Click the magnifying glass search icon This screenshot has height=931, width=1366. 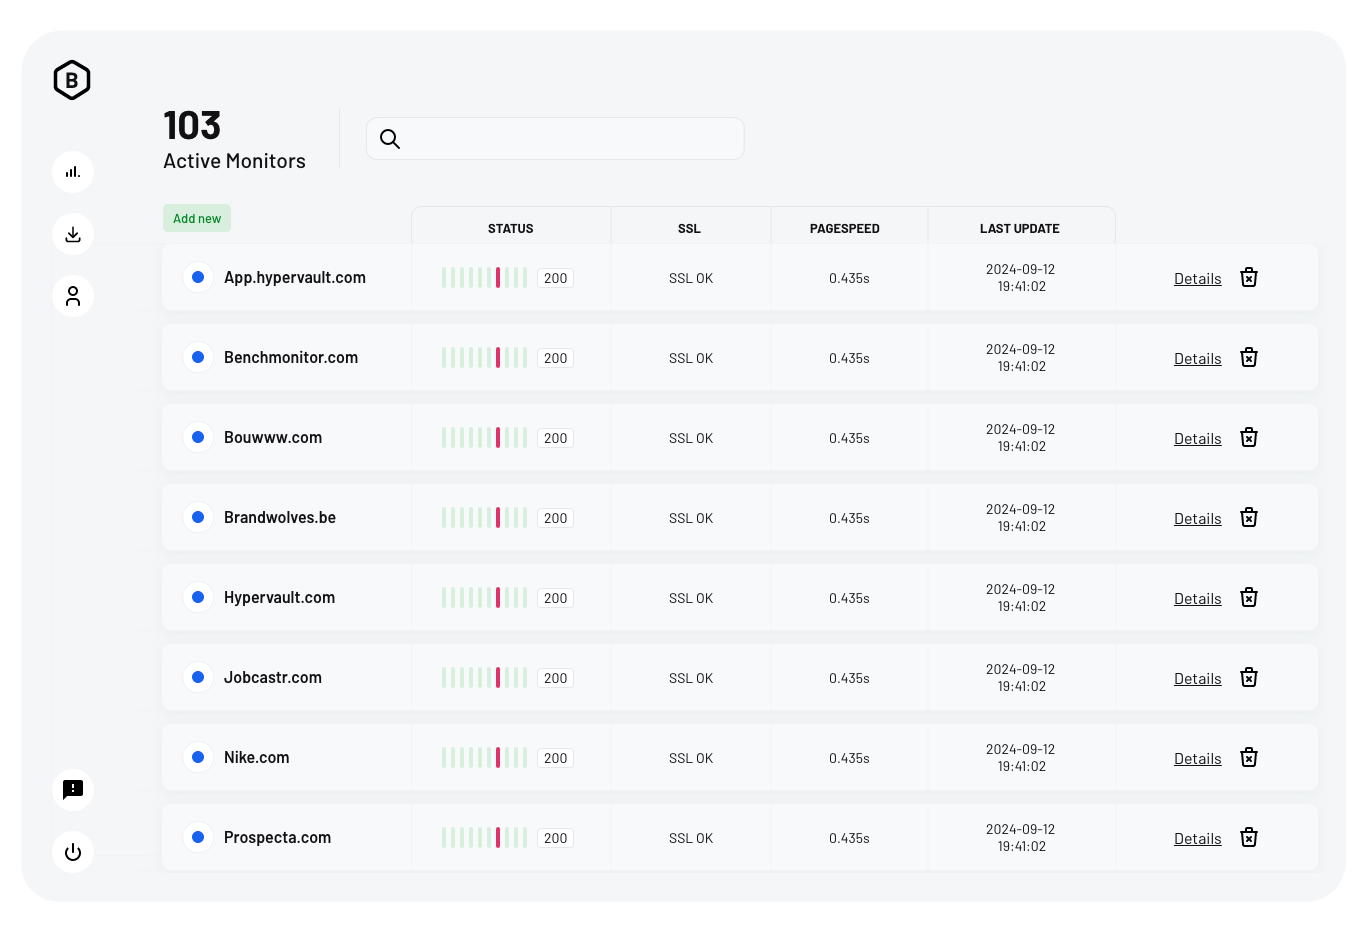(x=390, y=139)
